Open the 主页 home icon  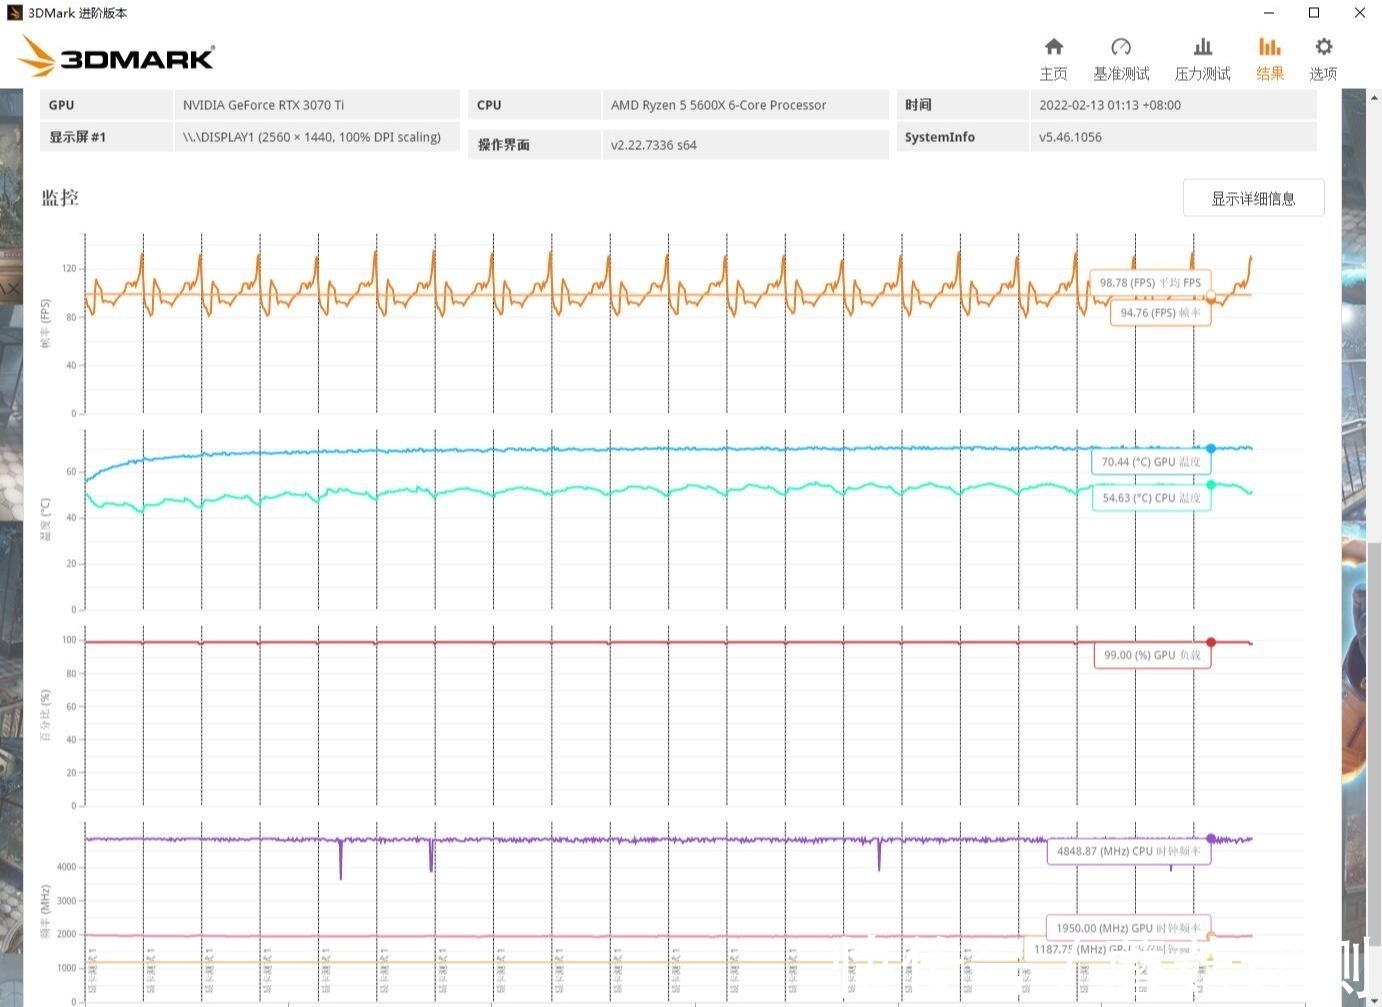coord(1053,47)
